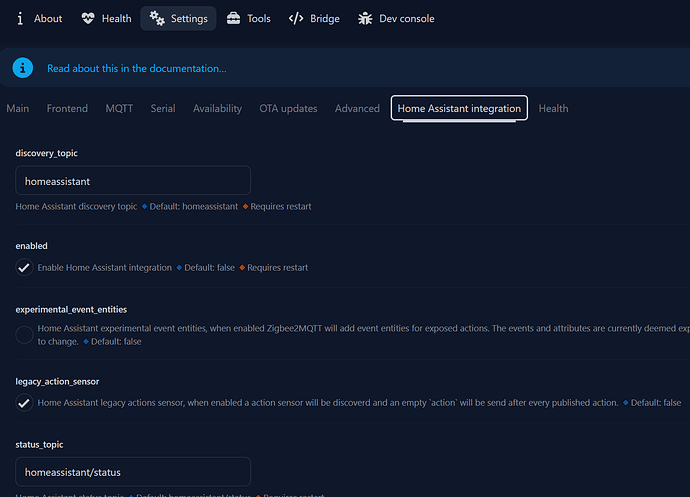Switch to the Health settings tab

pos(554,108)
